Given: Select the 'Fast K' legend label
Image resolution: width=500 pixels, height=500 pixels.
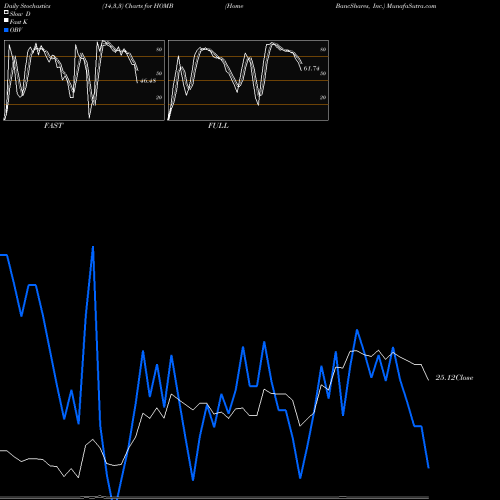Looking at the screenshot, I should point(19,22).
